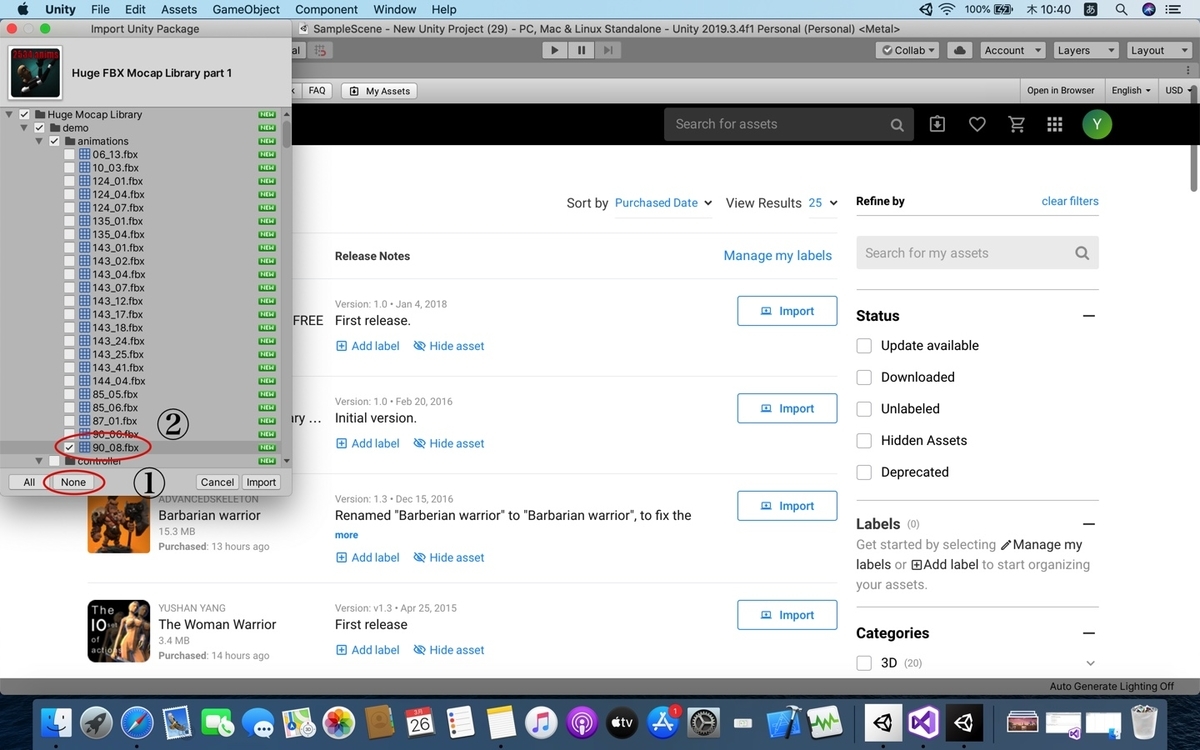Check the 06_13.fbx checkbox
This screenshot has width=1200, height=750.
click(x=69, y=155)
